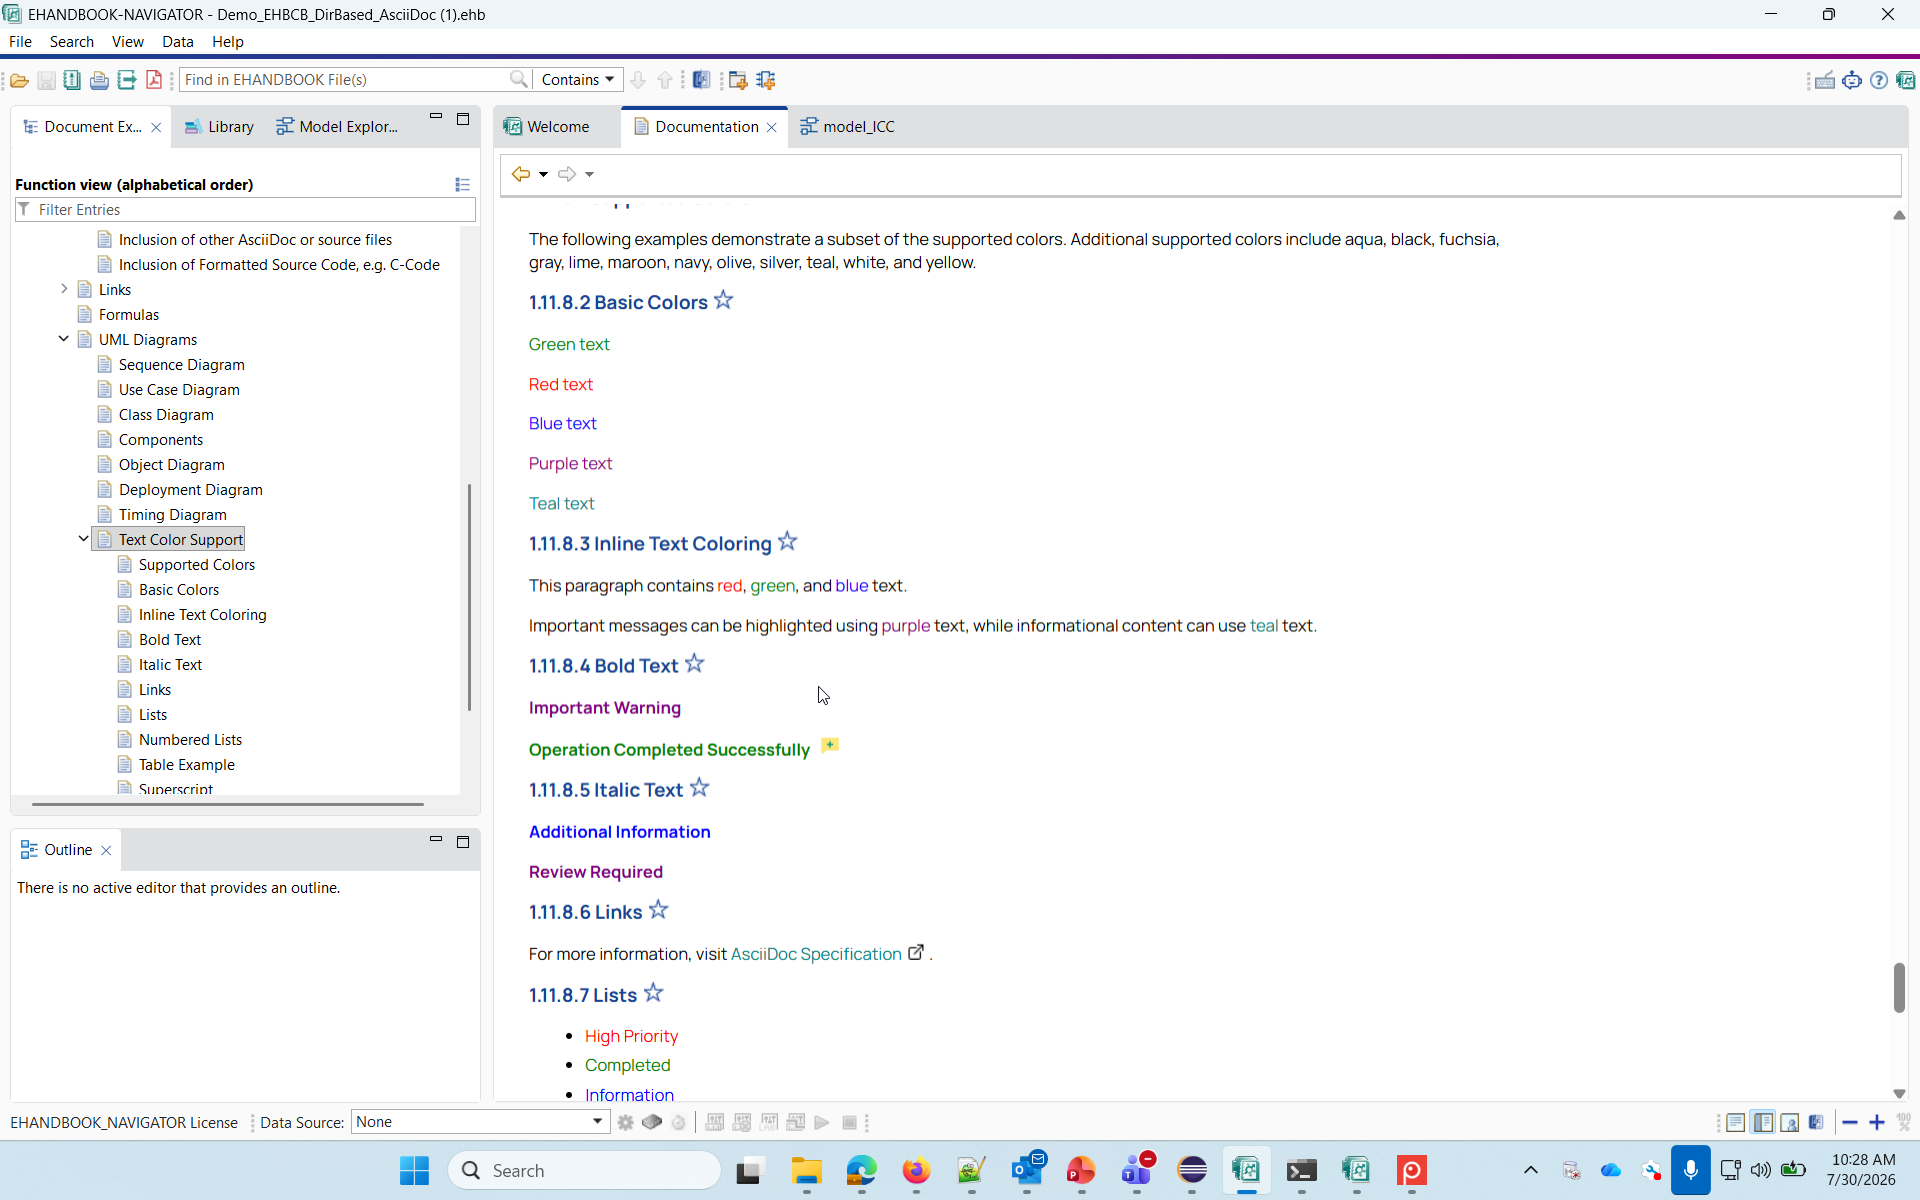Click the Find in EHANDBOOK File(s) field

[x=345, y=80]
